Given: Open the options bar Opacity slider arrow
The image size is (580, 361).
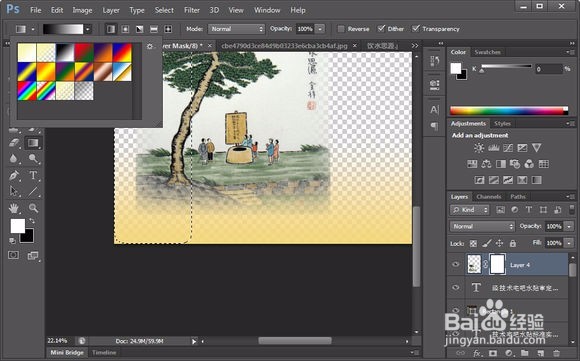Looking at the screenshot, I should [320, 29].
